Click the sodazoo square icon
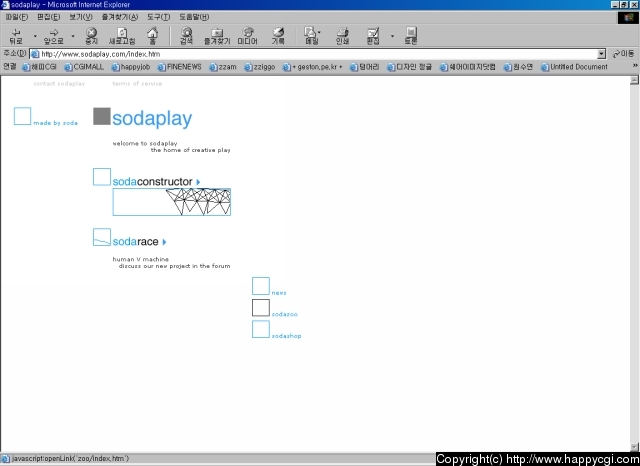 click(260, 307)
